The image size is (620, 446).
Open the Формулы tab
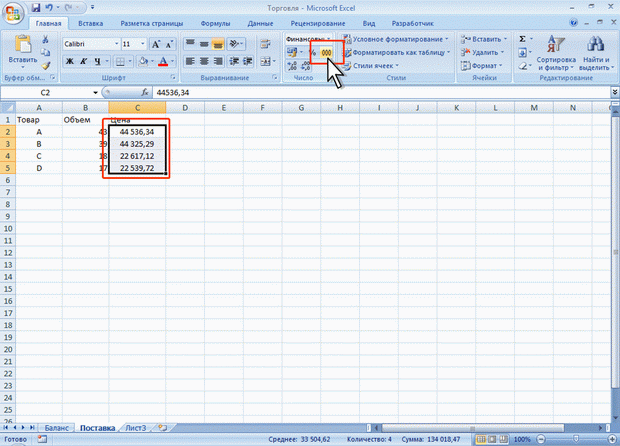tap(215, 23)
